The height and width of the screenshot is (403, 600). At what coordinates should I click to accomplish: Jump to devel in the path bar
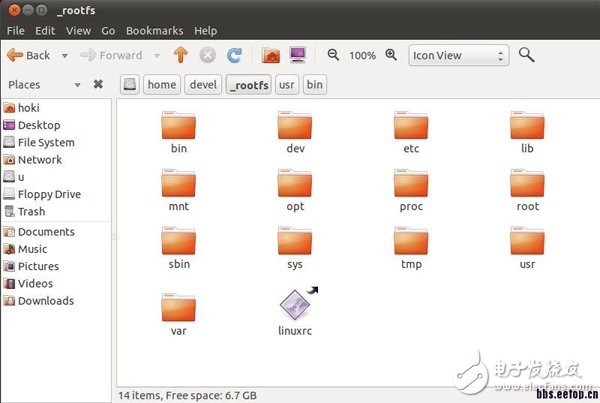203,84
